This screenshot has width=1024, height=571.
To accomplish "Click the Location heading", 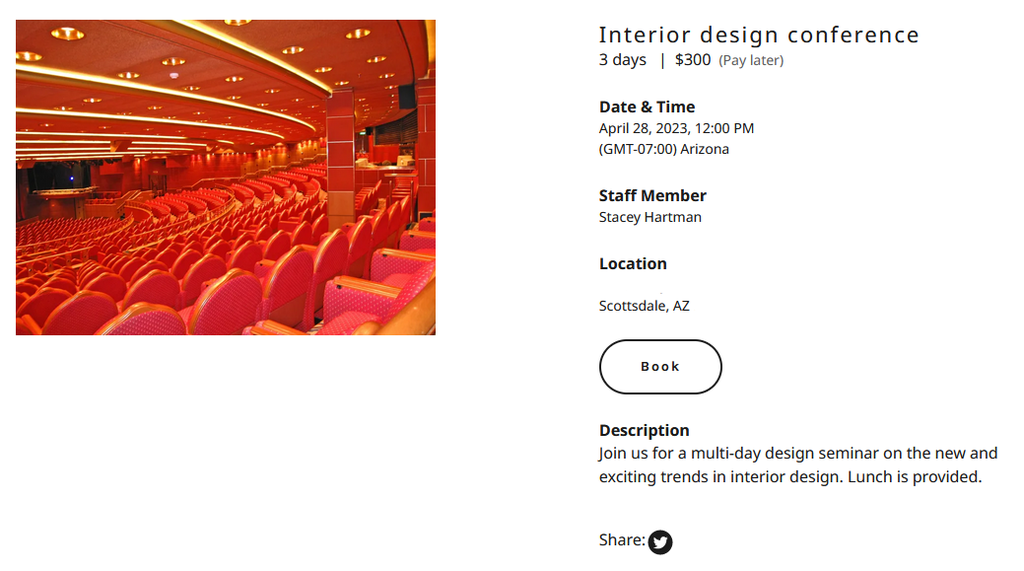I will click(x=632, y=264).
